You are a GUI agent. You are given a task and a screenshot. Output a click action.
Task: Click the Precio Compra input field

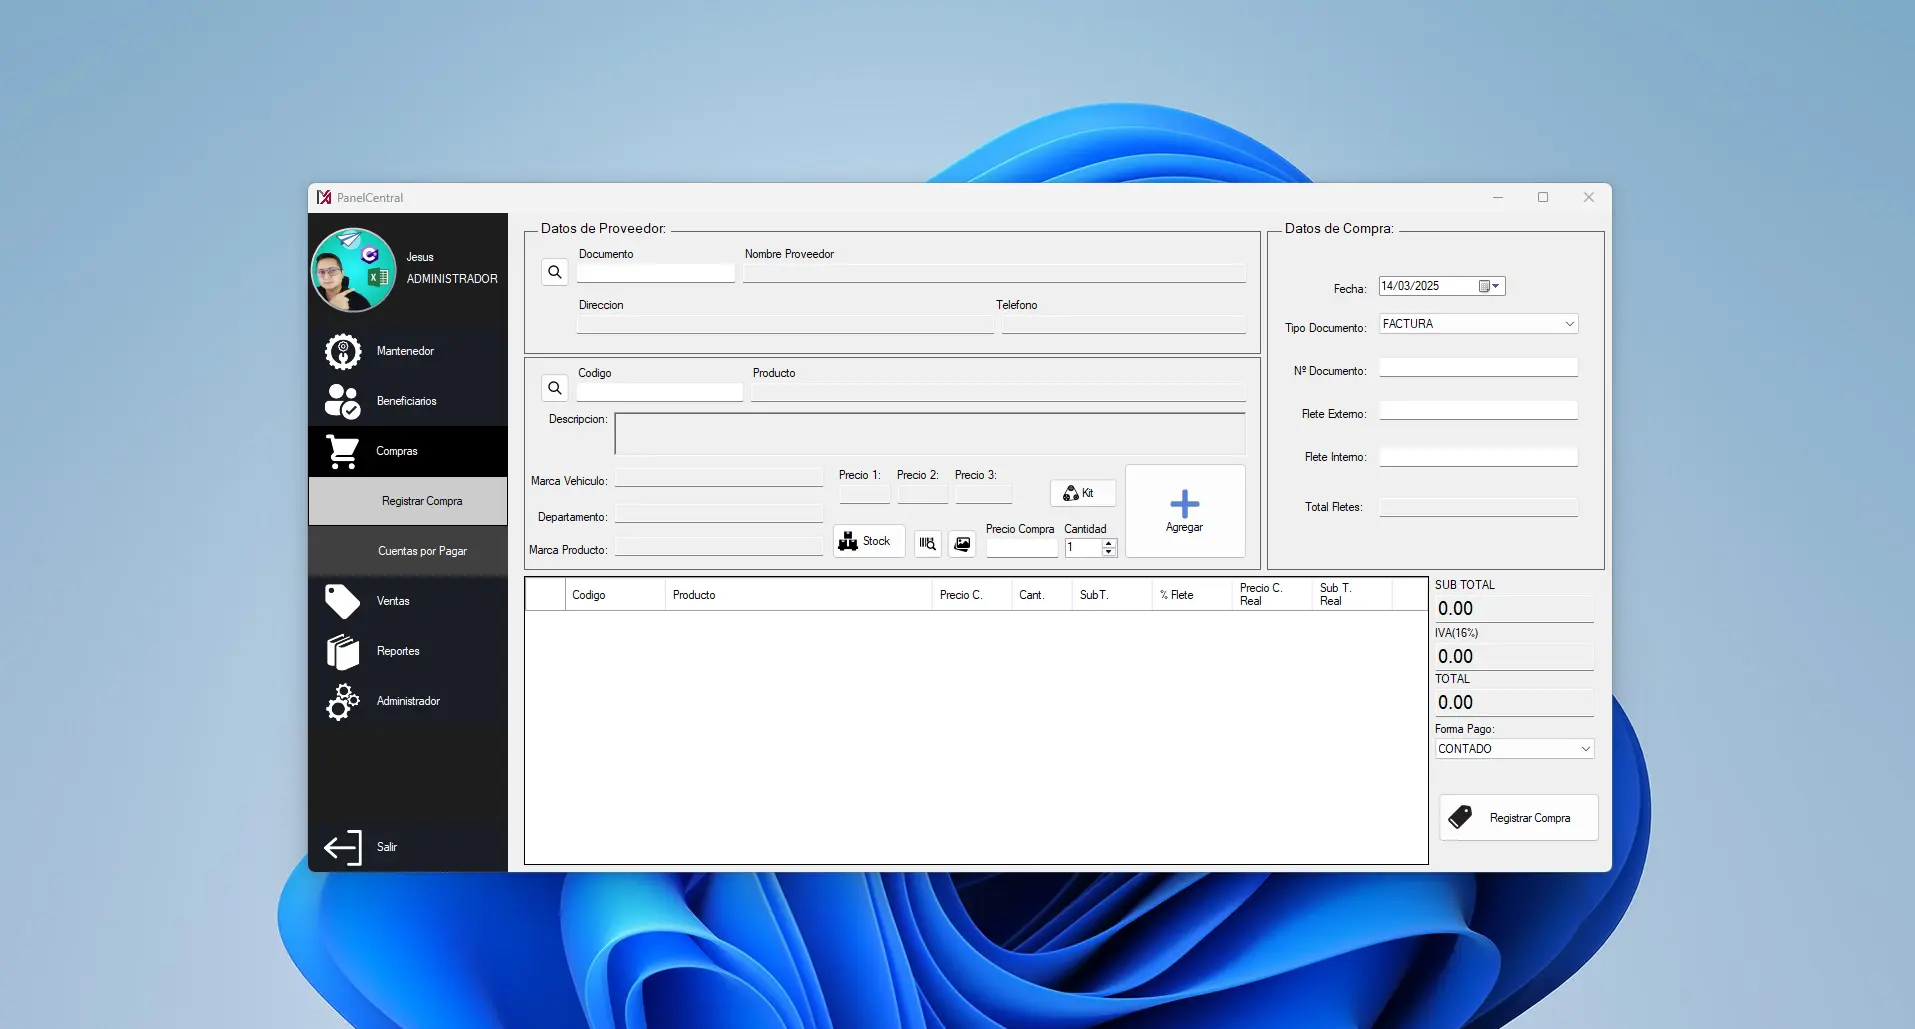coord(1022,547)
